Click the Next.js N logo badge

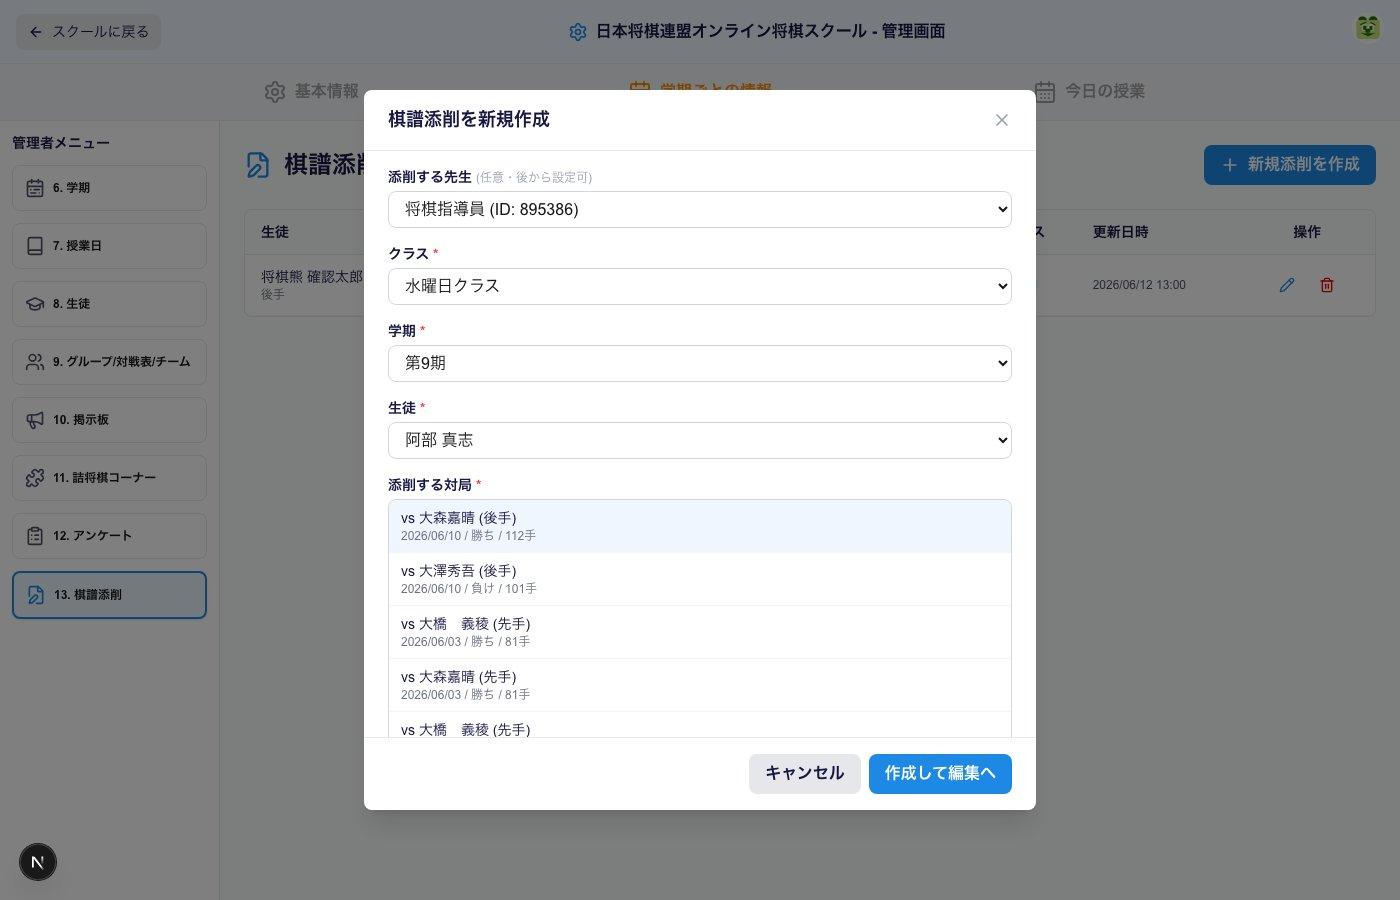(x=38, y=862)
